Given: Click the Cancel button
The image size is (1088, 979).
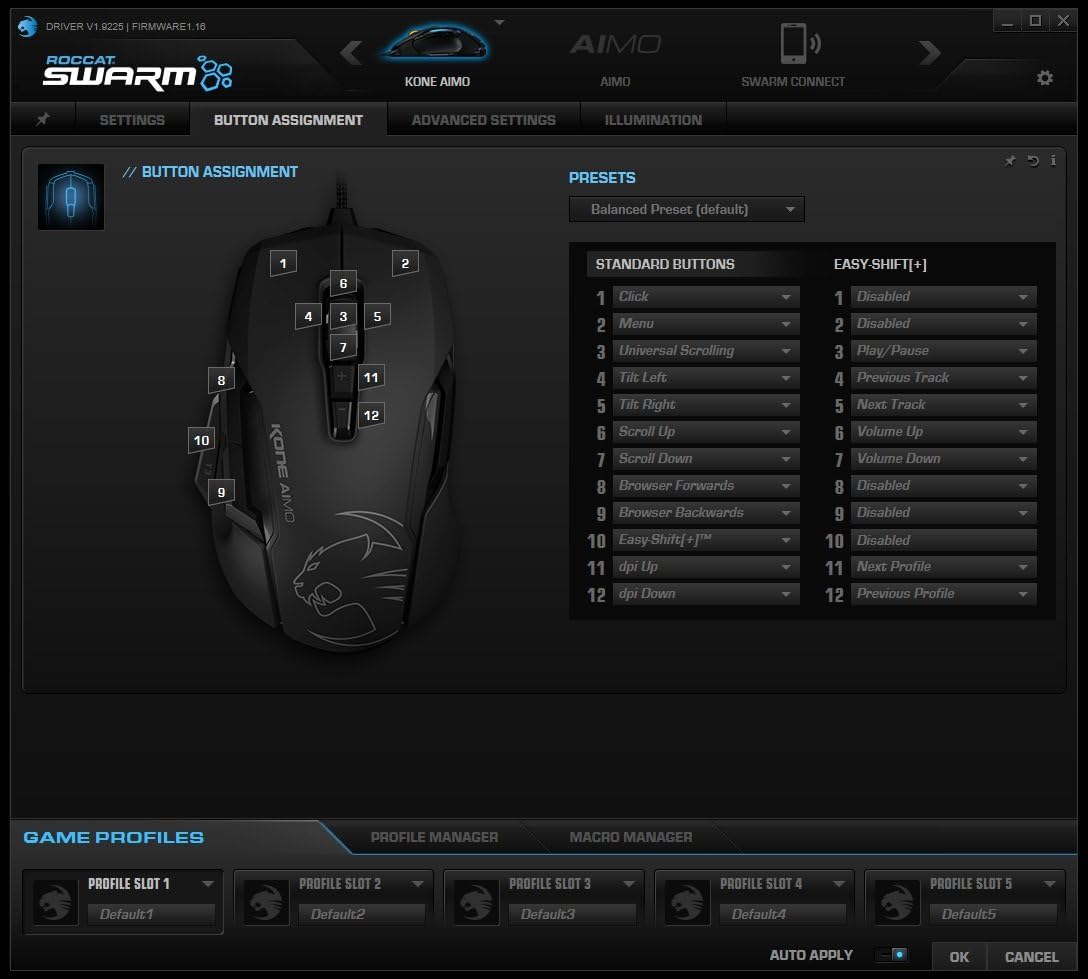Looking at the screenshot, I should [x=1031, y=957].
